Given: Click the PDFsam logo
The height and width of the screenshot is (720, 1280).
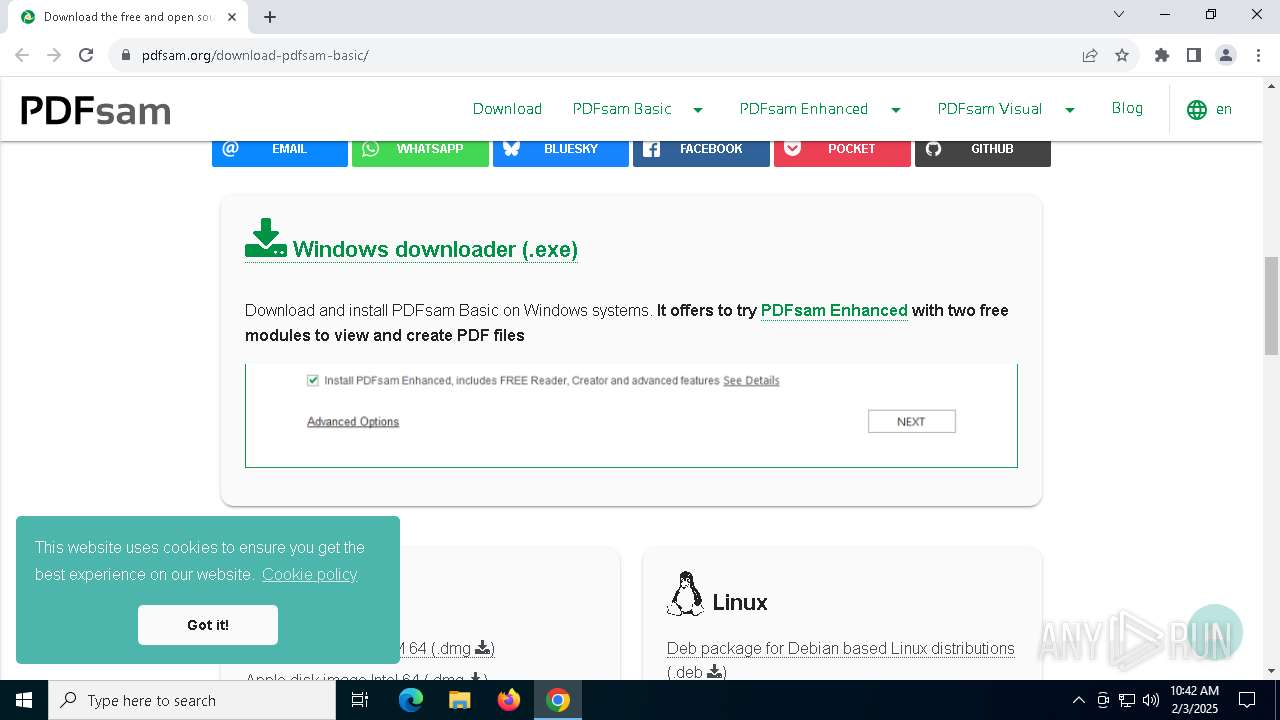Looking at the screenshot, I should click(x=96, y=110).
